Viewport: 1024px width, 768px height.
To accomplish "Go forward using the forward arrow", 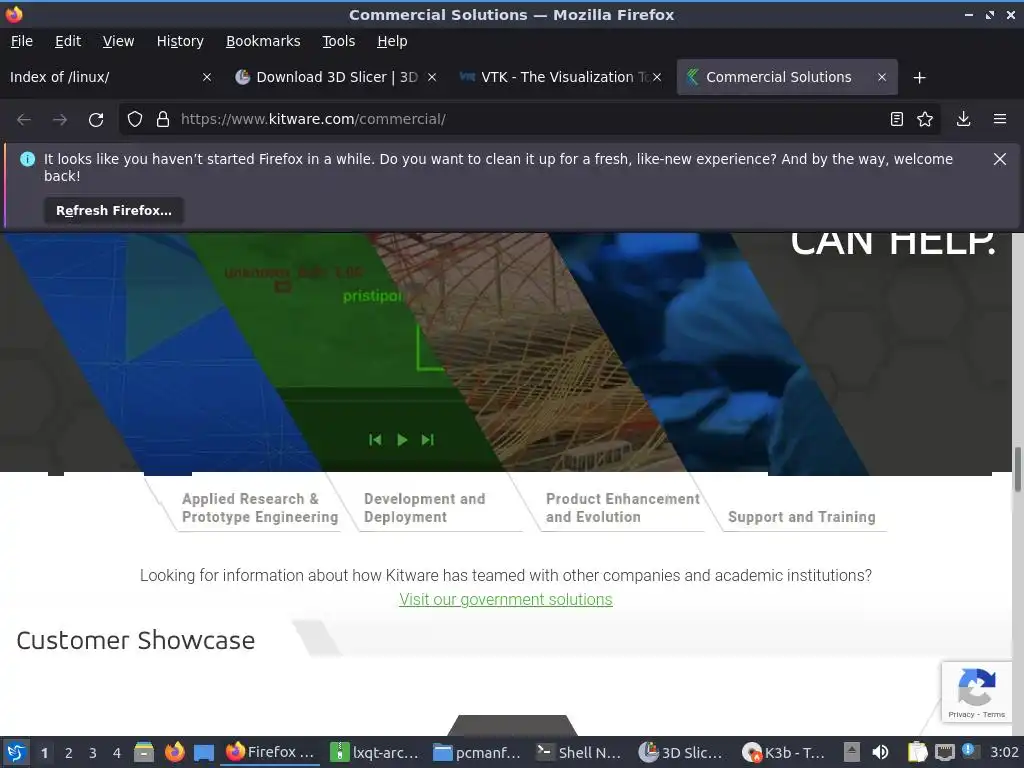I will point(60,120).
